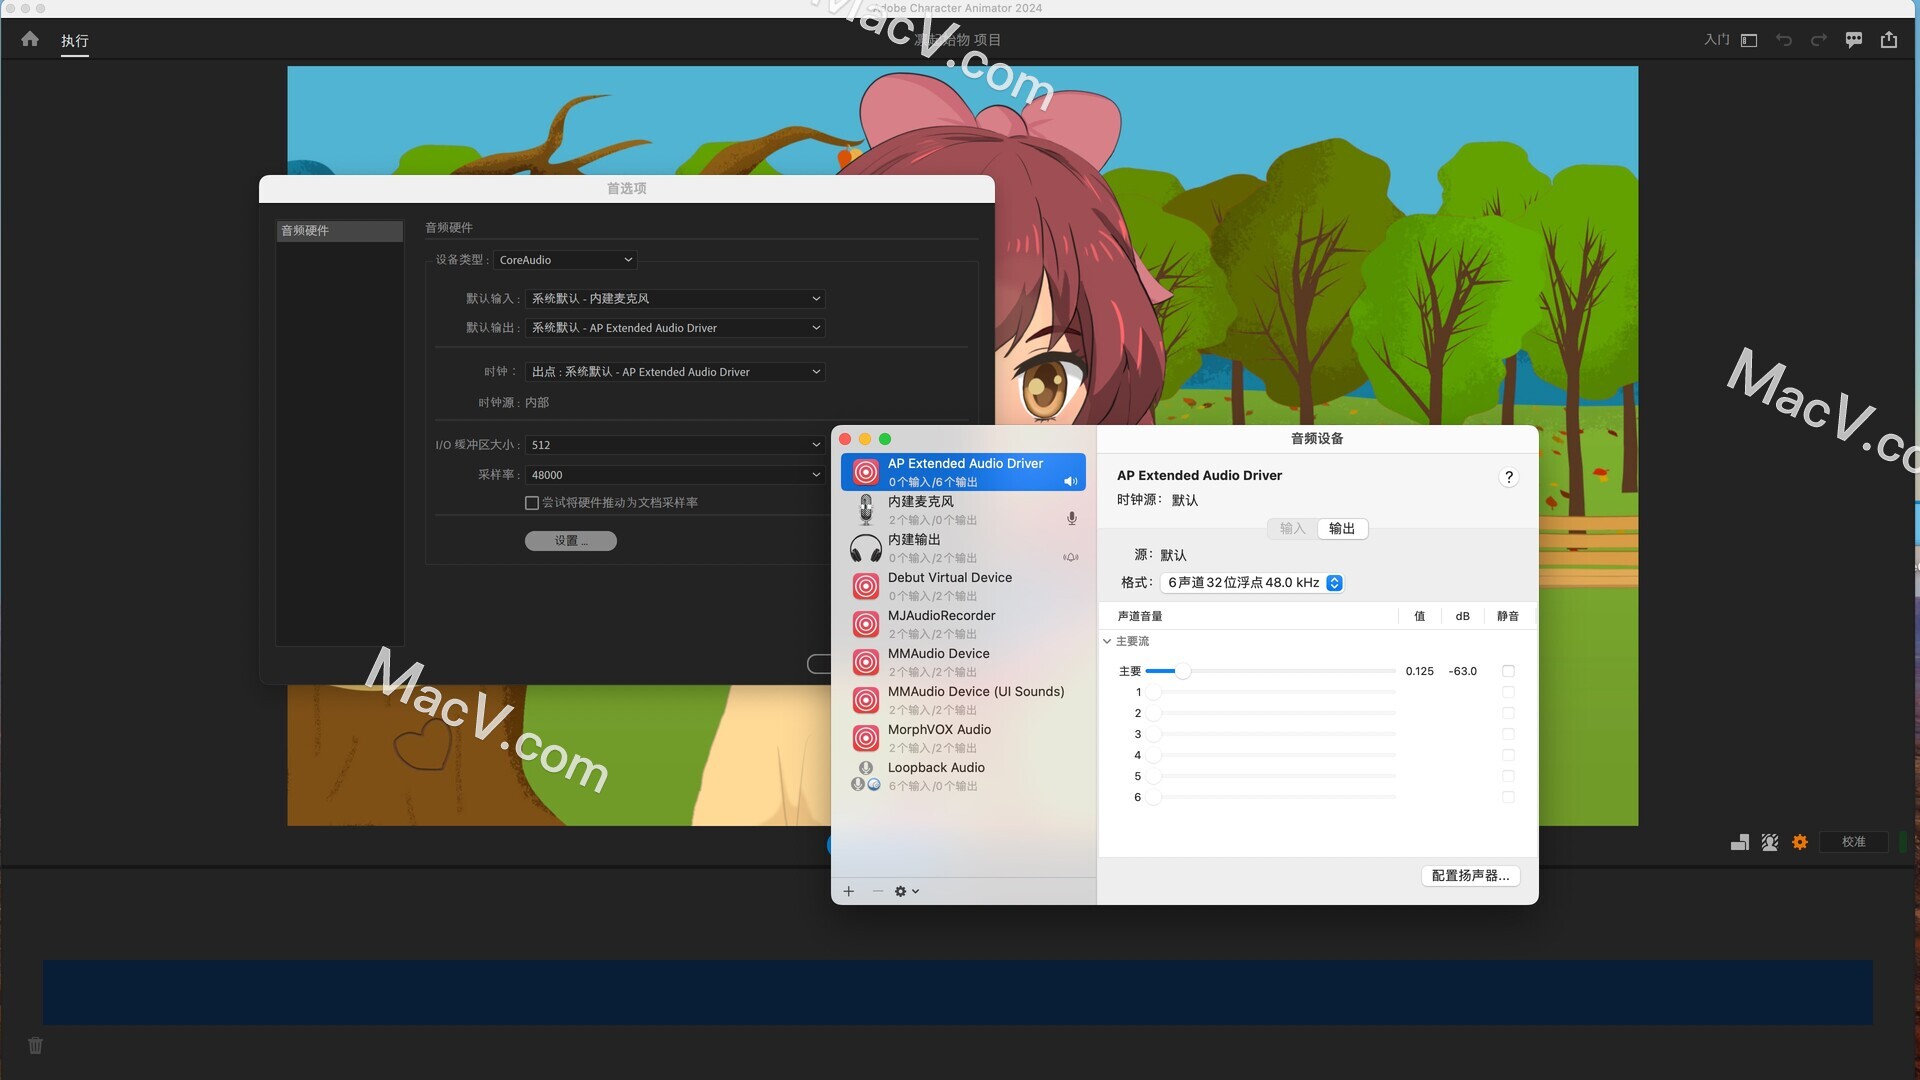Image resolution: width=1920 pixels, height=1080 pixels.
Task: Open 采样率 48000 dropdown
Action: [675, 475]
